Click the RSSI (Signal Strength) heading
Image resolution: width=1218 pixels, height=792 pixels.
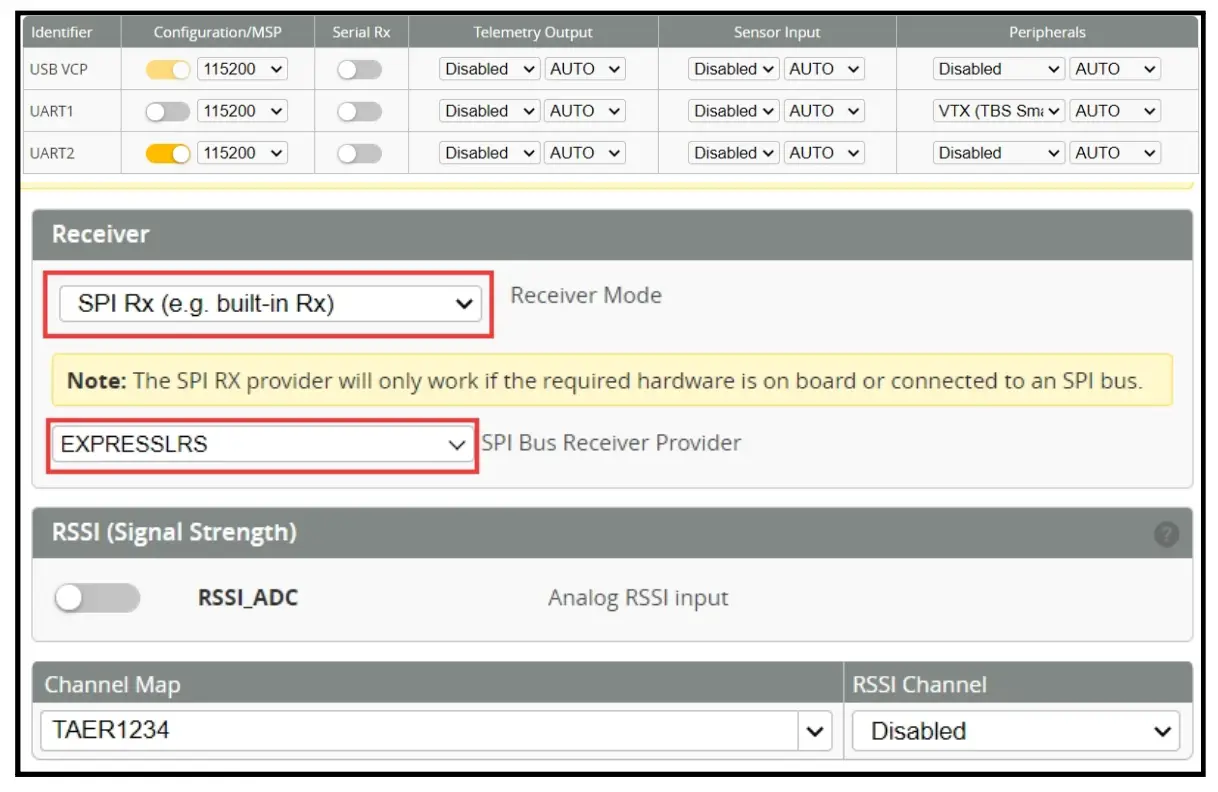coord(174,532)
